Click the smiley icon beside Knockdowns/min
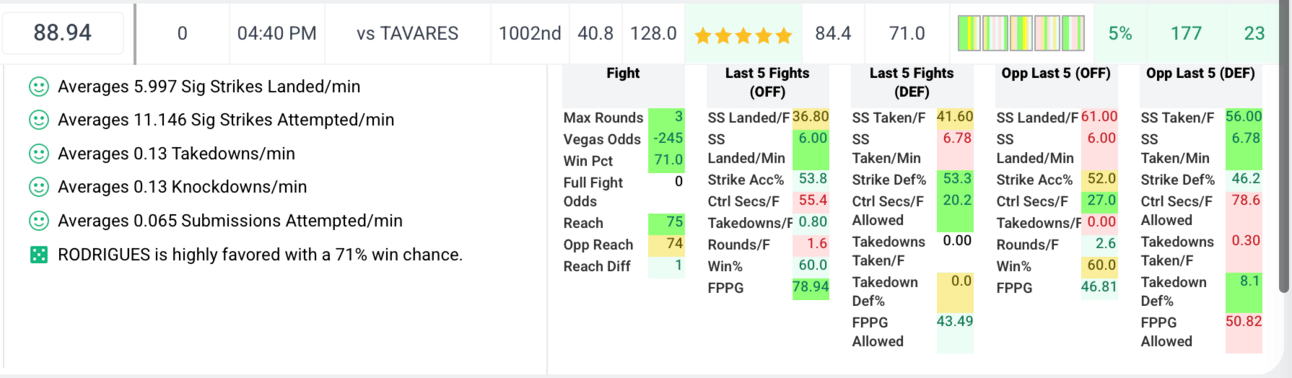The height and width of the screenshot is (378, 1292). [38, 187]
